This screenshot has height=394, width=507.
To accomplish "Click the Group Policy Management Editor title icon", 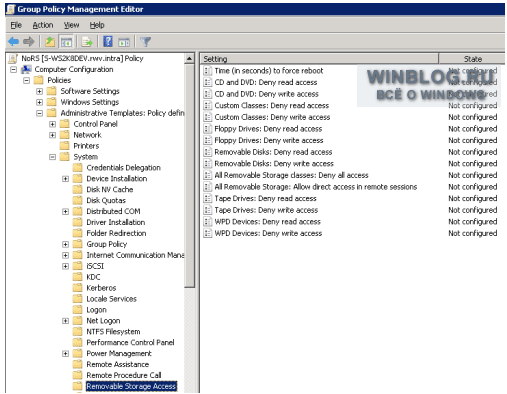I will tap(11, 9).
